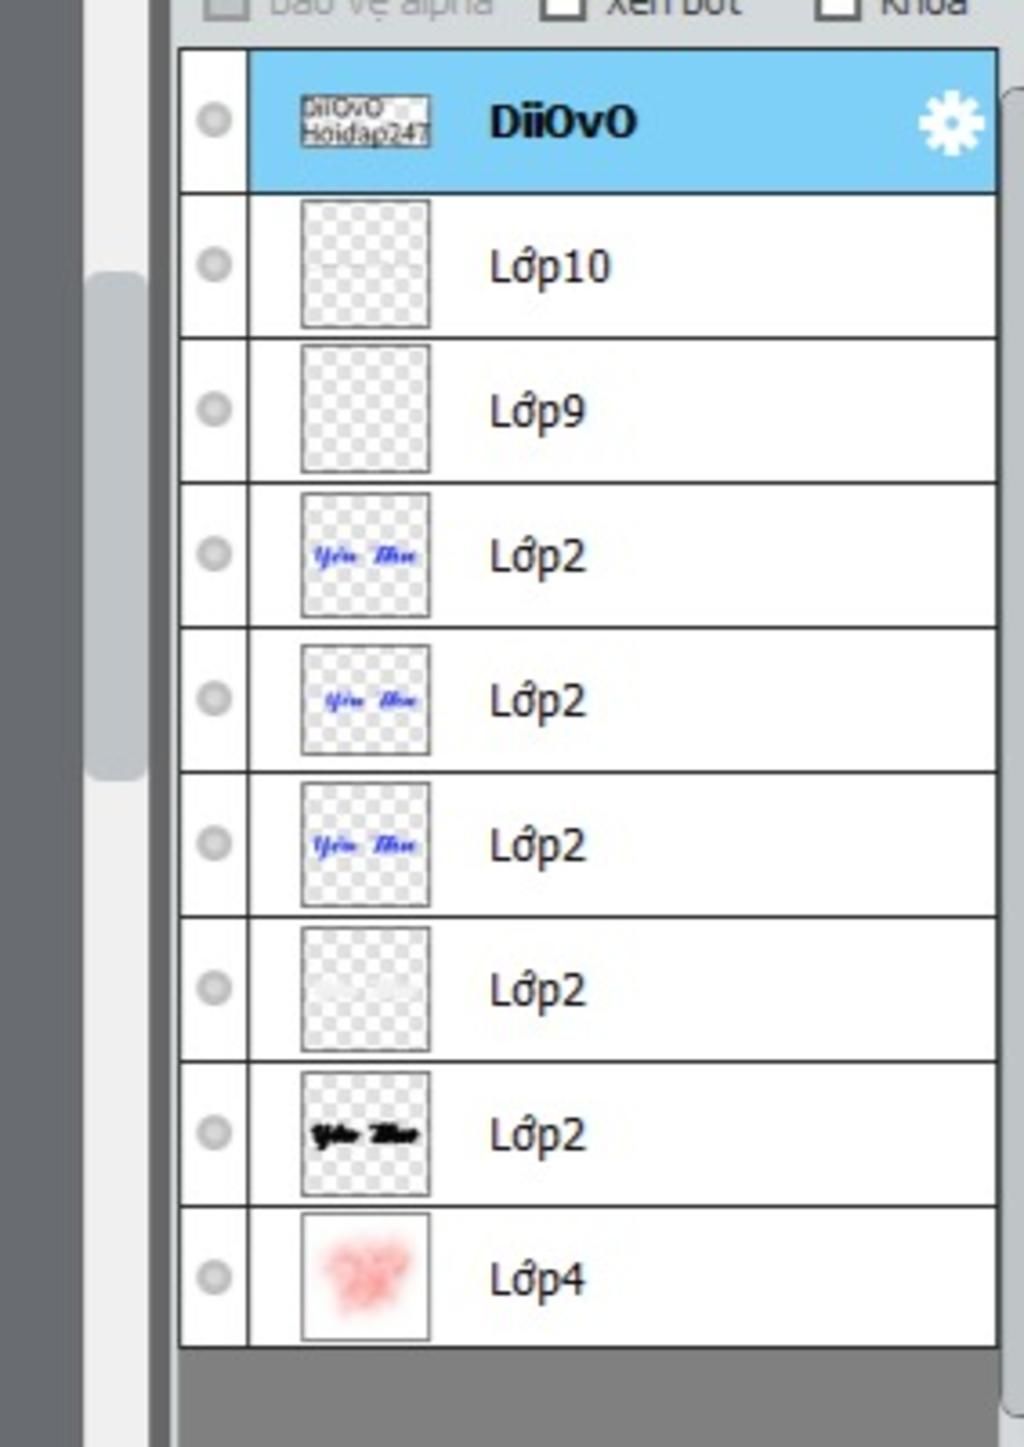
Task: Toggle visibility of Lớp2 layer with black text
Action: (214, 1133)
